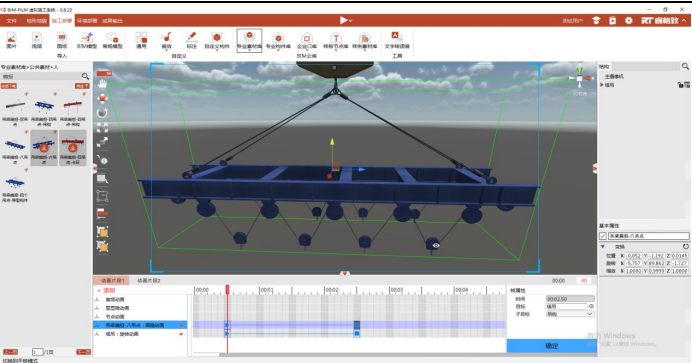Open settings with the gear icon
692x363 pixels.
[628, 20]
